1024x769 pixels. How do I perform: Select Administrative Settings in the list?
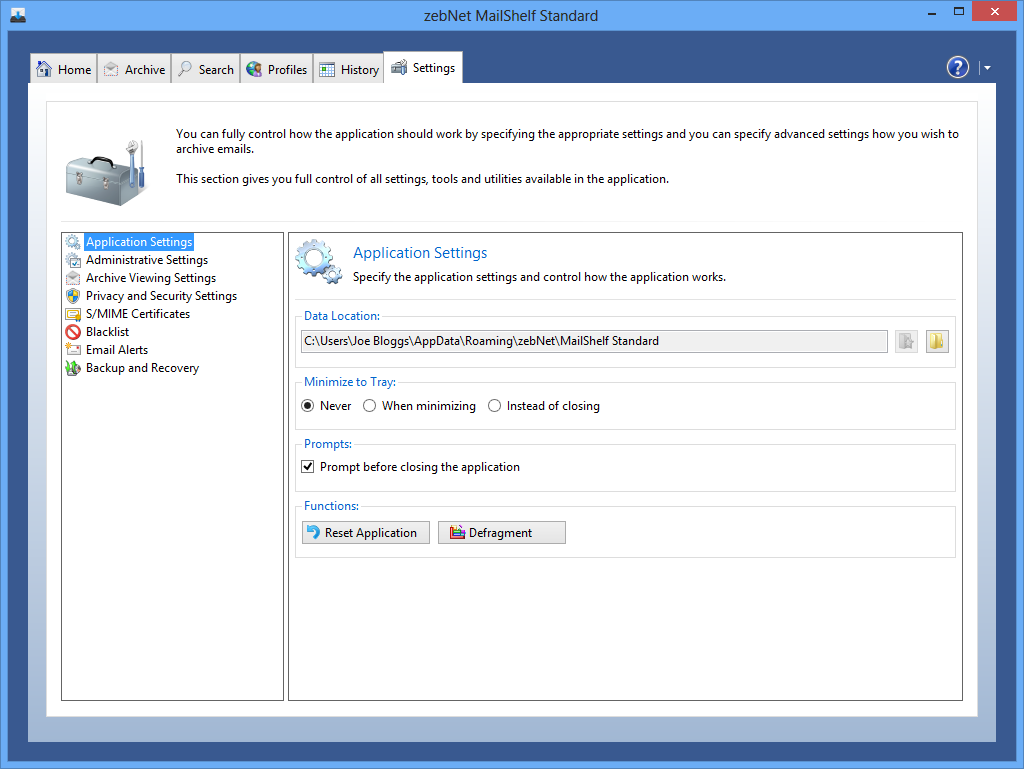tap(146, 260)
